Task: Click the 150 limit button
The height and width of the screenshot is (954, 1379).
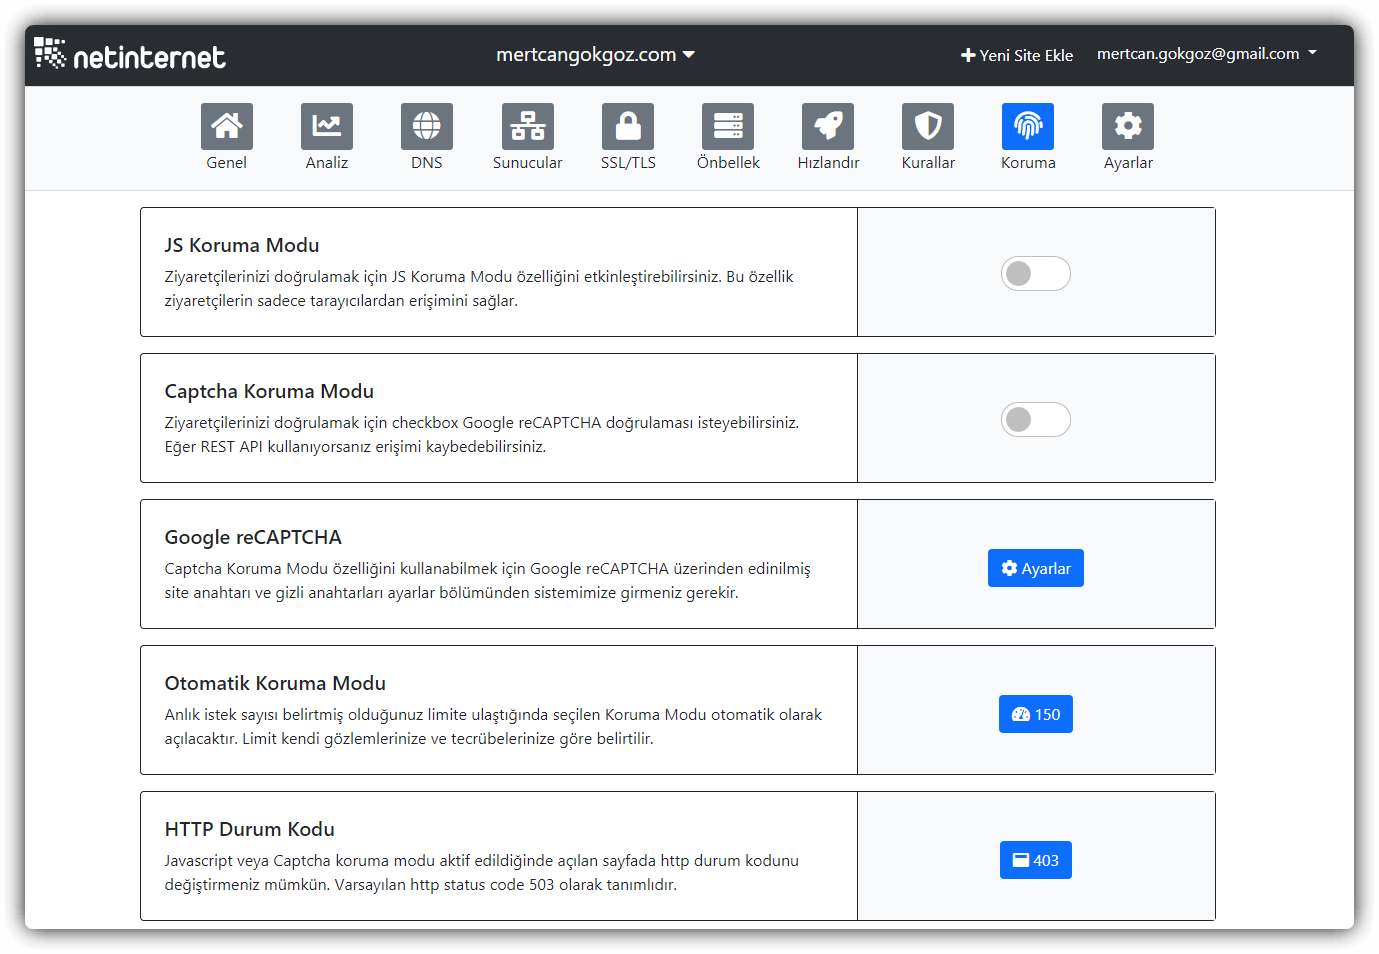Action: pos(1036,714)
